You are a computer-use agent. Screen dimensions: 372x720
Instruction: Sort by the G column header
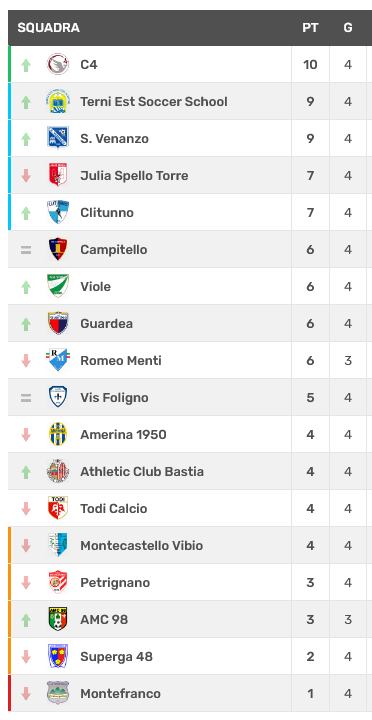348,28
